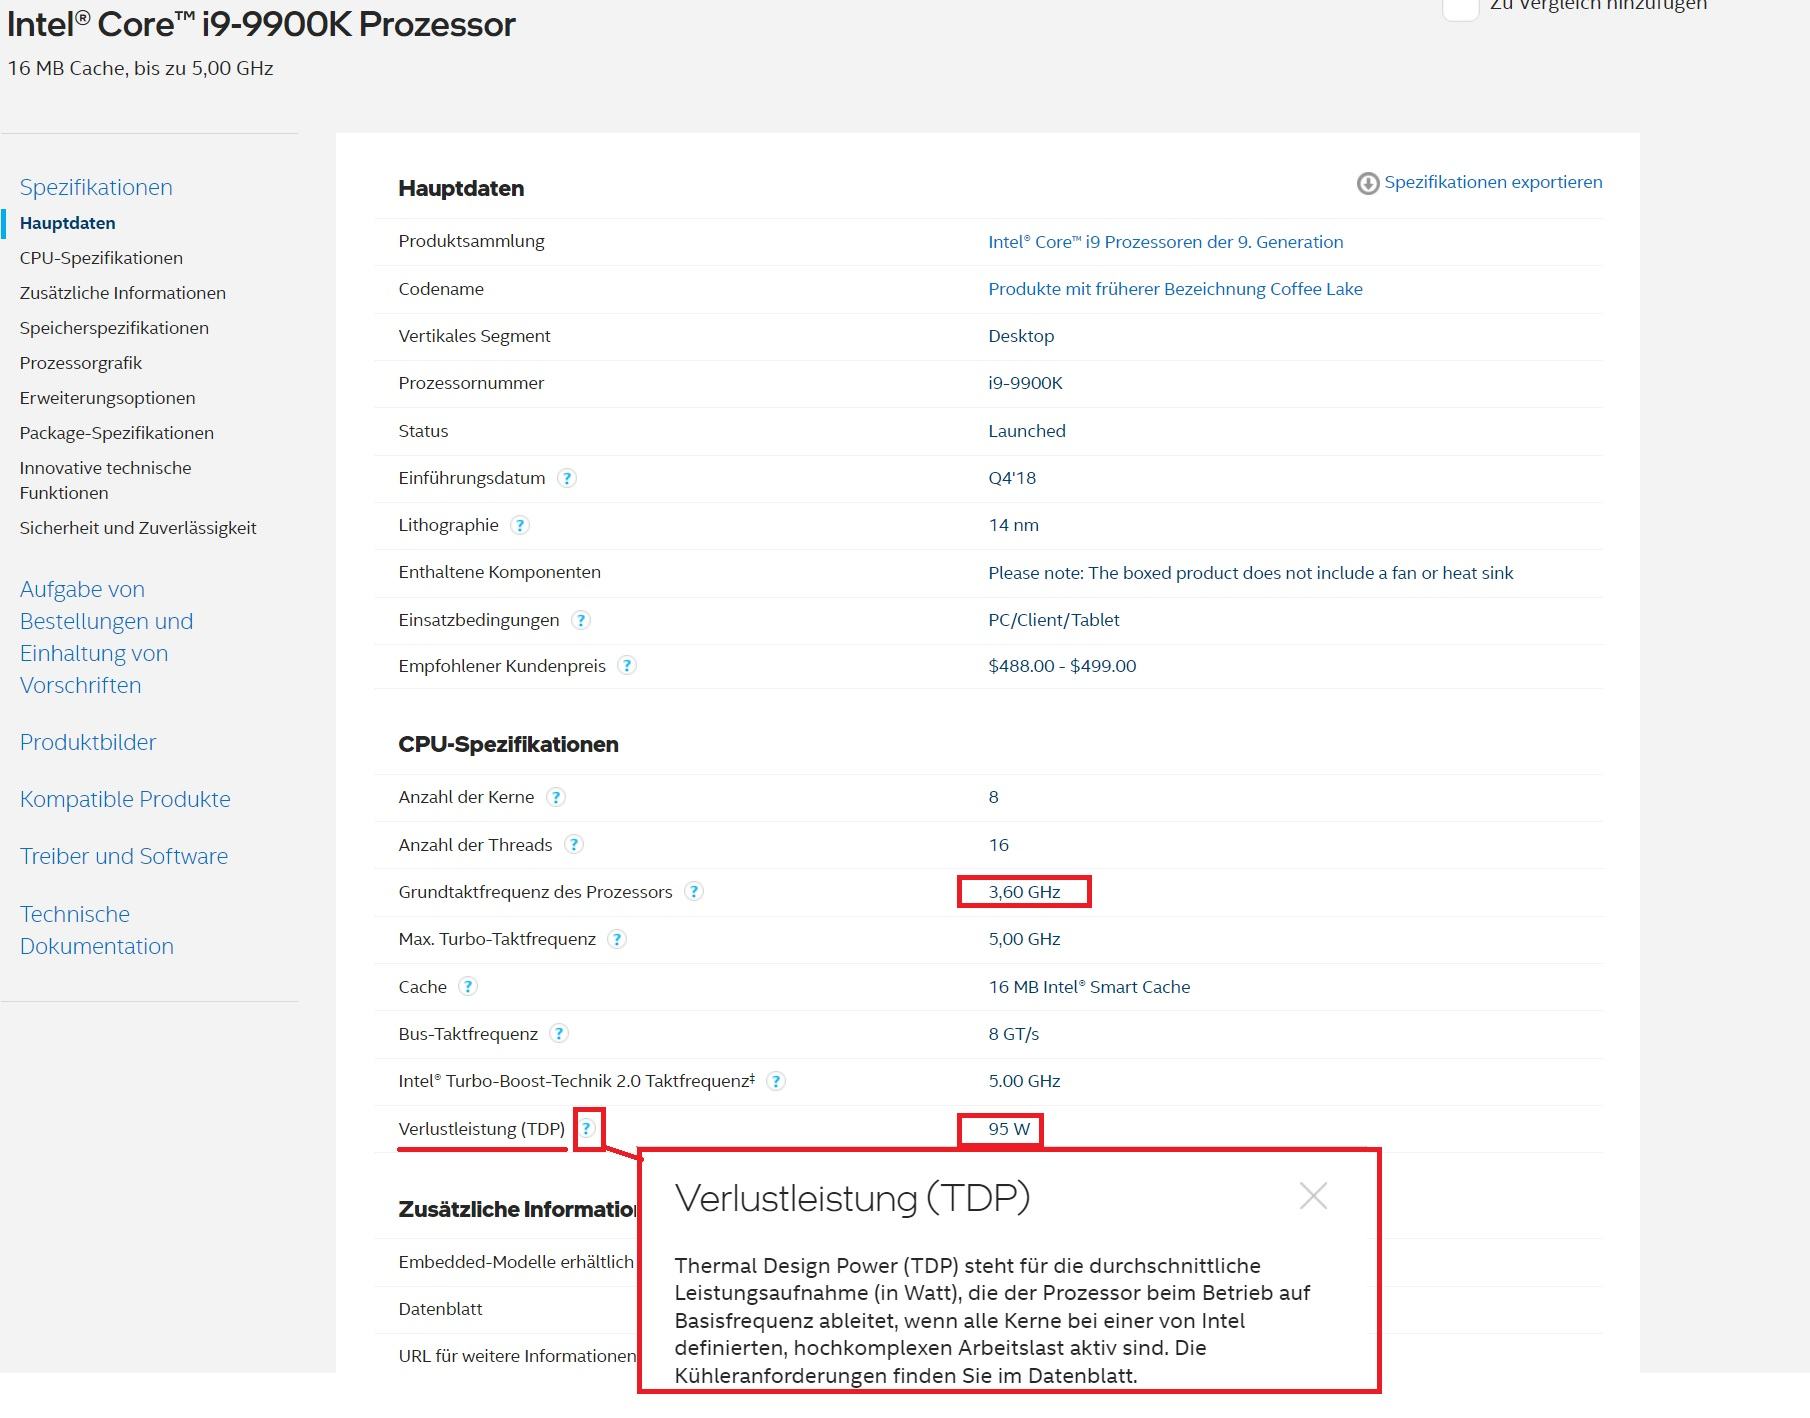Go to Sicherheit und Zuverlässigkeit in the sidebar

[x=138, y=528]
